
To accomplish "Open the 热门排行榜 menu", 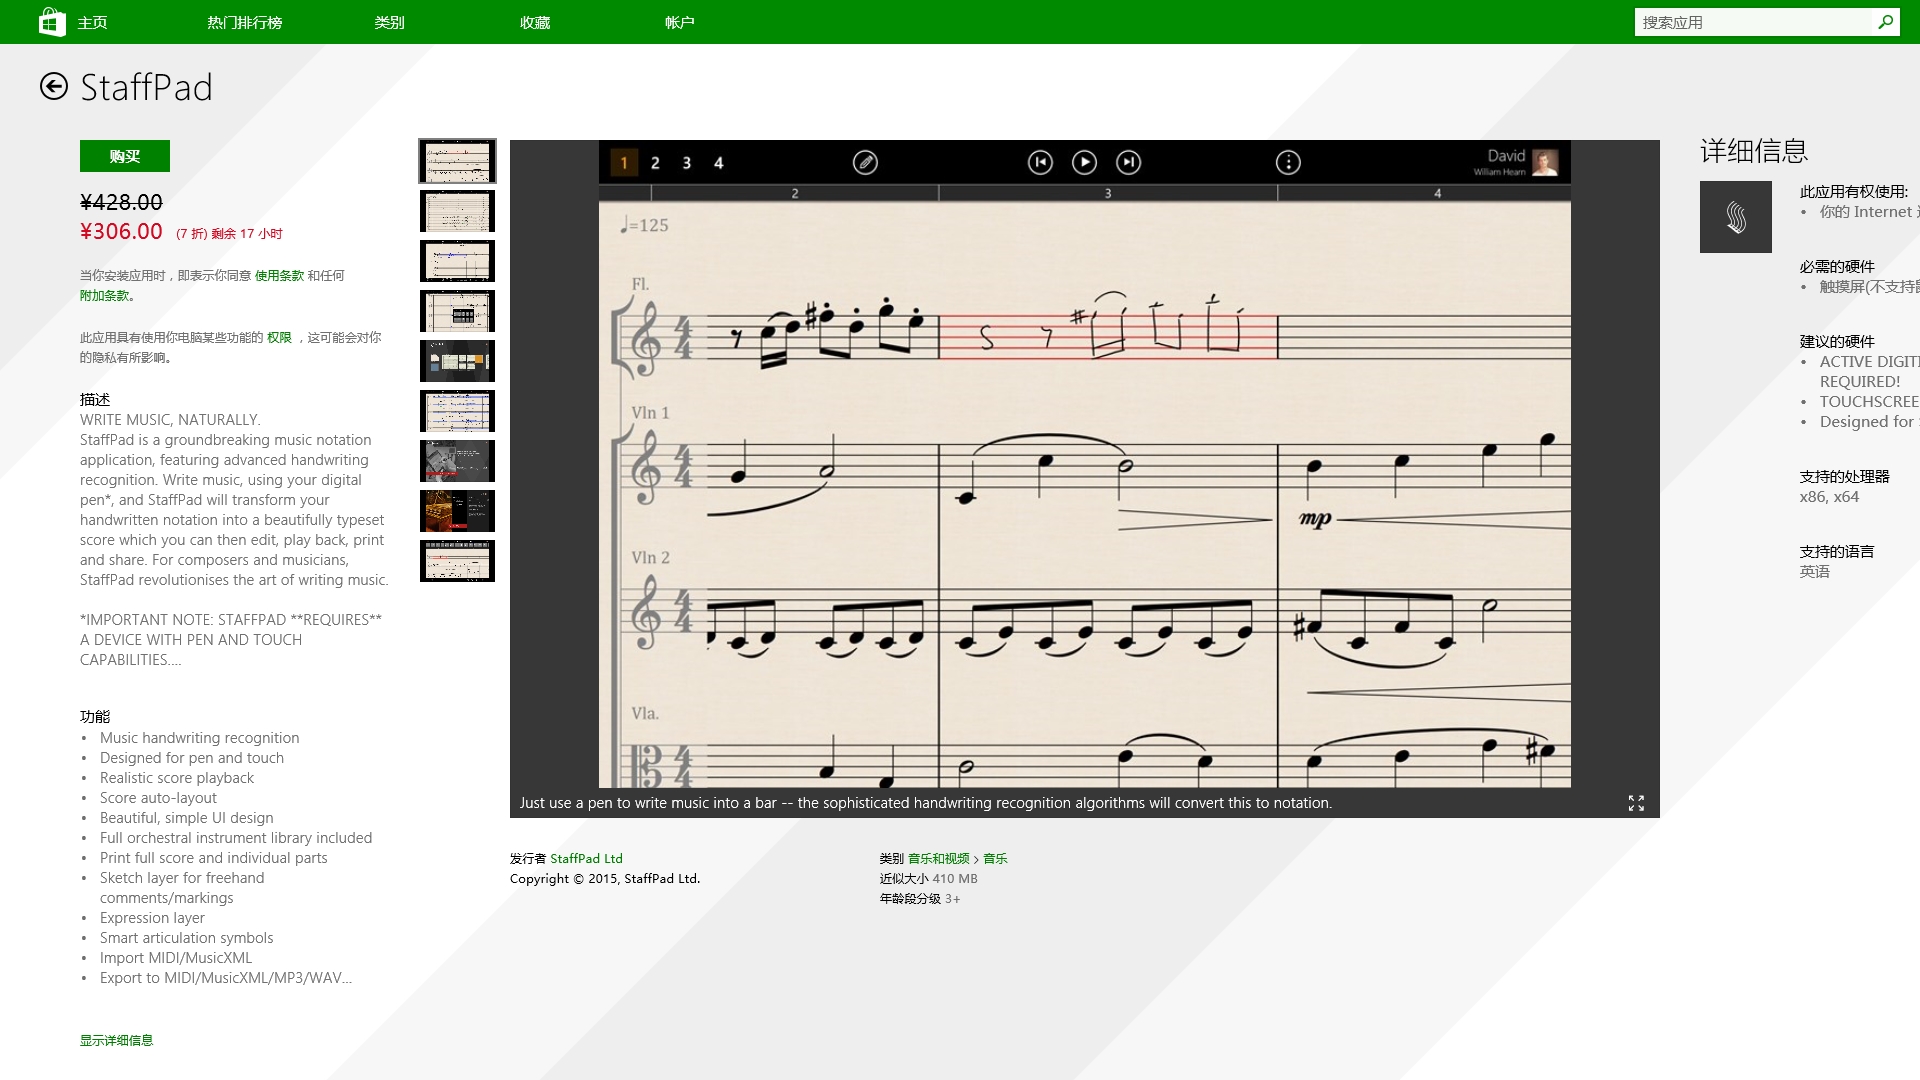I will 245,22.
